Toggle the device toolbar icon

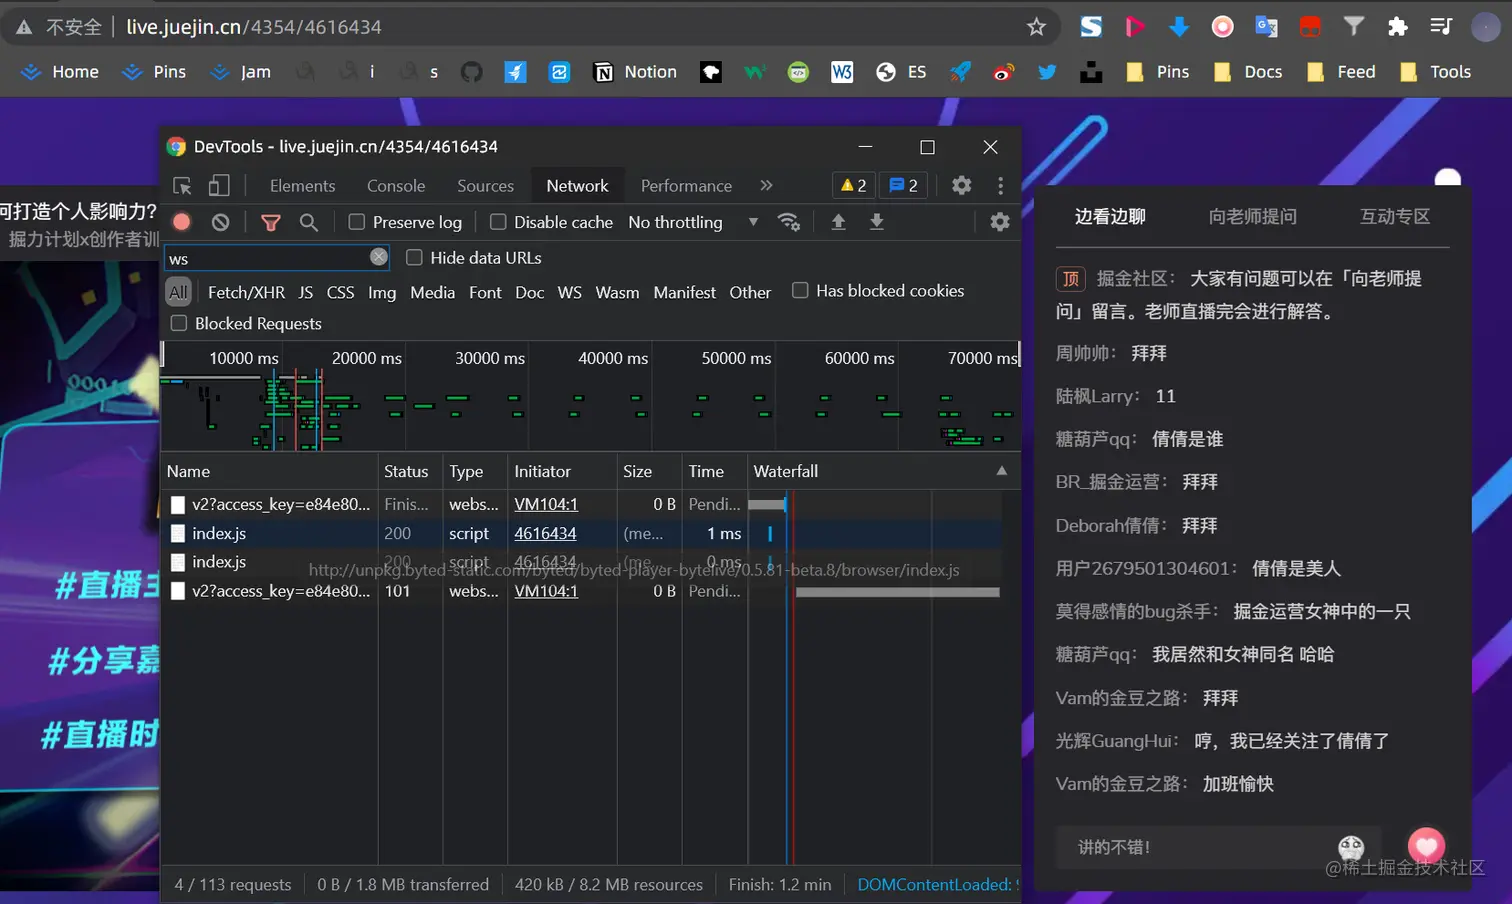point(219,186)
